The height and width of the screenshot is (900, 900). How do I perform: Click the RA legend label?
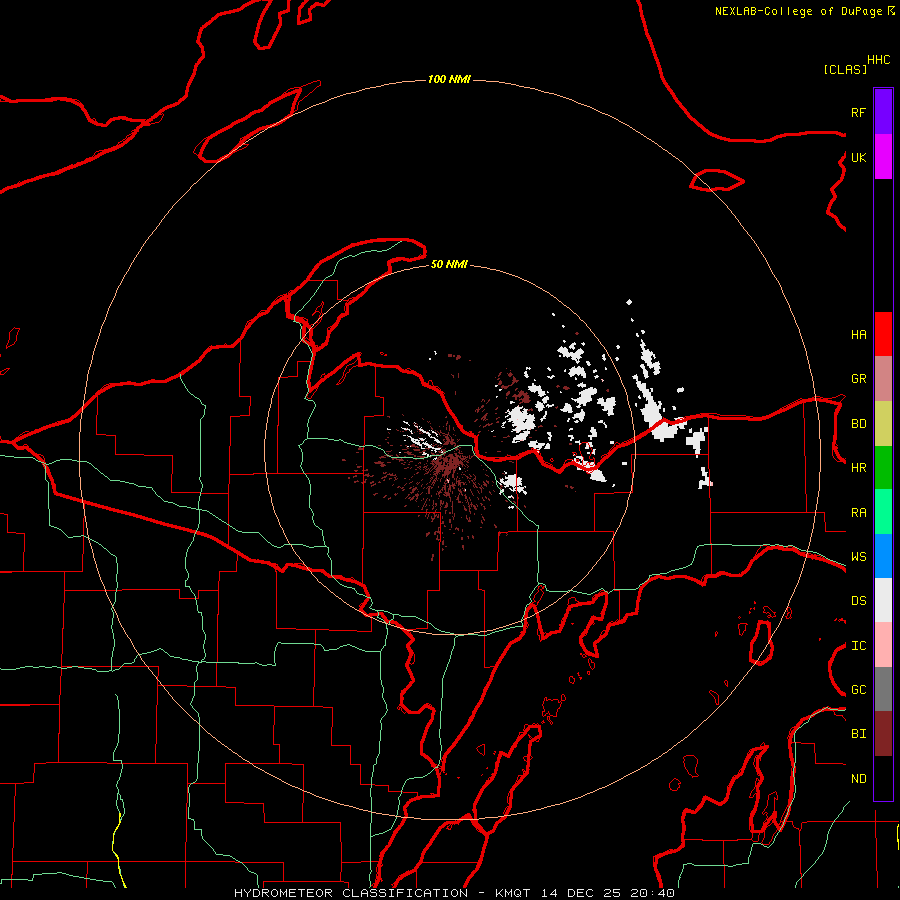pos(858,513)
